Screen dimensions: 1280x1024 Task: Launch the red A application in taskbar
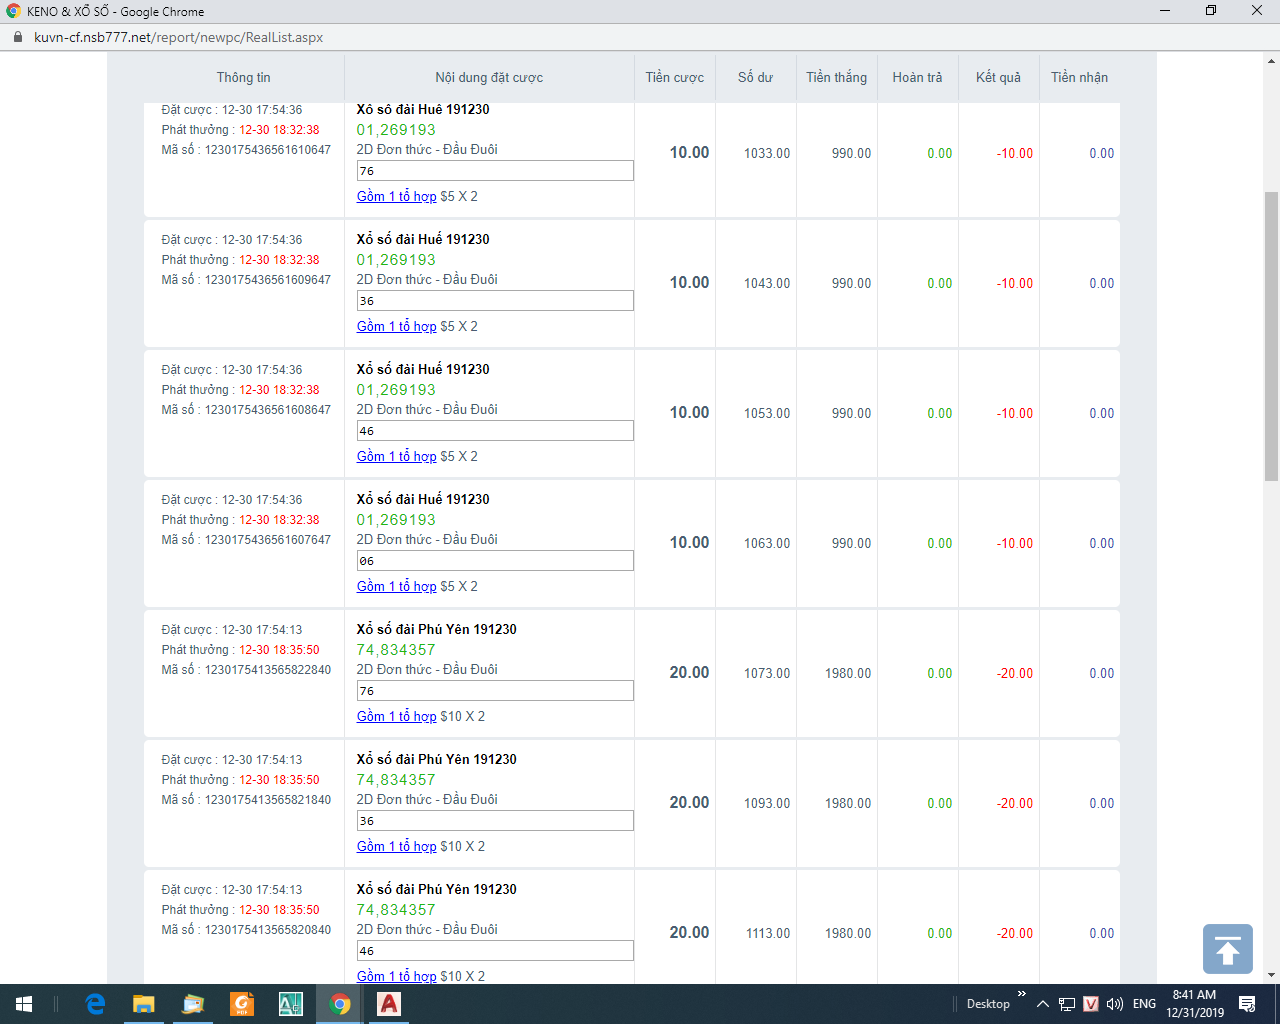pos(389,1004)
